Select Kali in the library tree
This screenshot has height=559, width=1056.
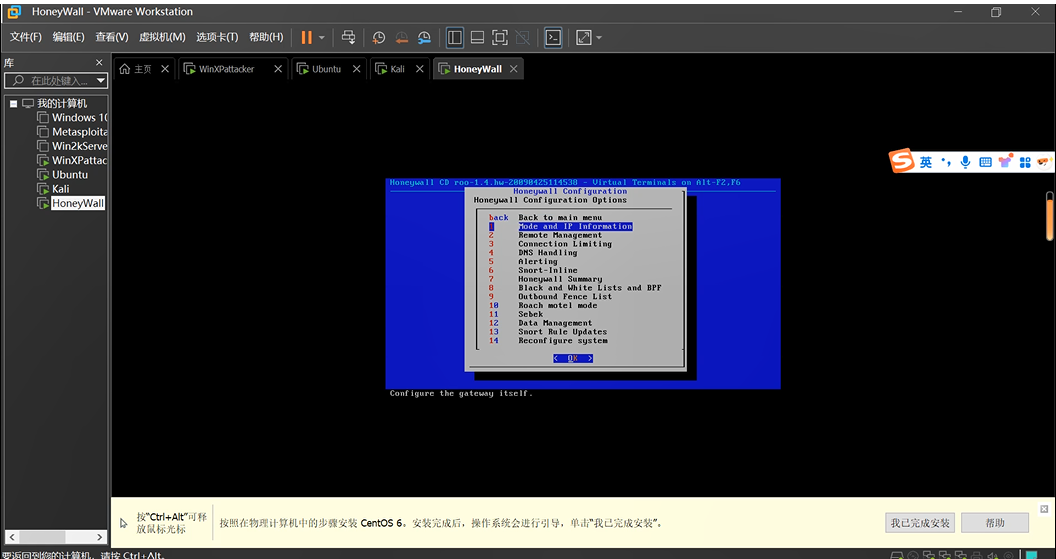click(54, 189)
